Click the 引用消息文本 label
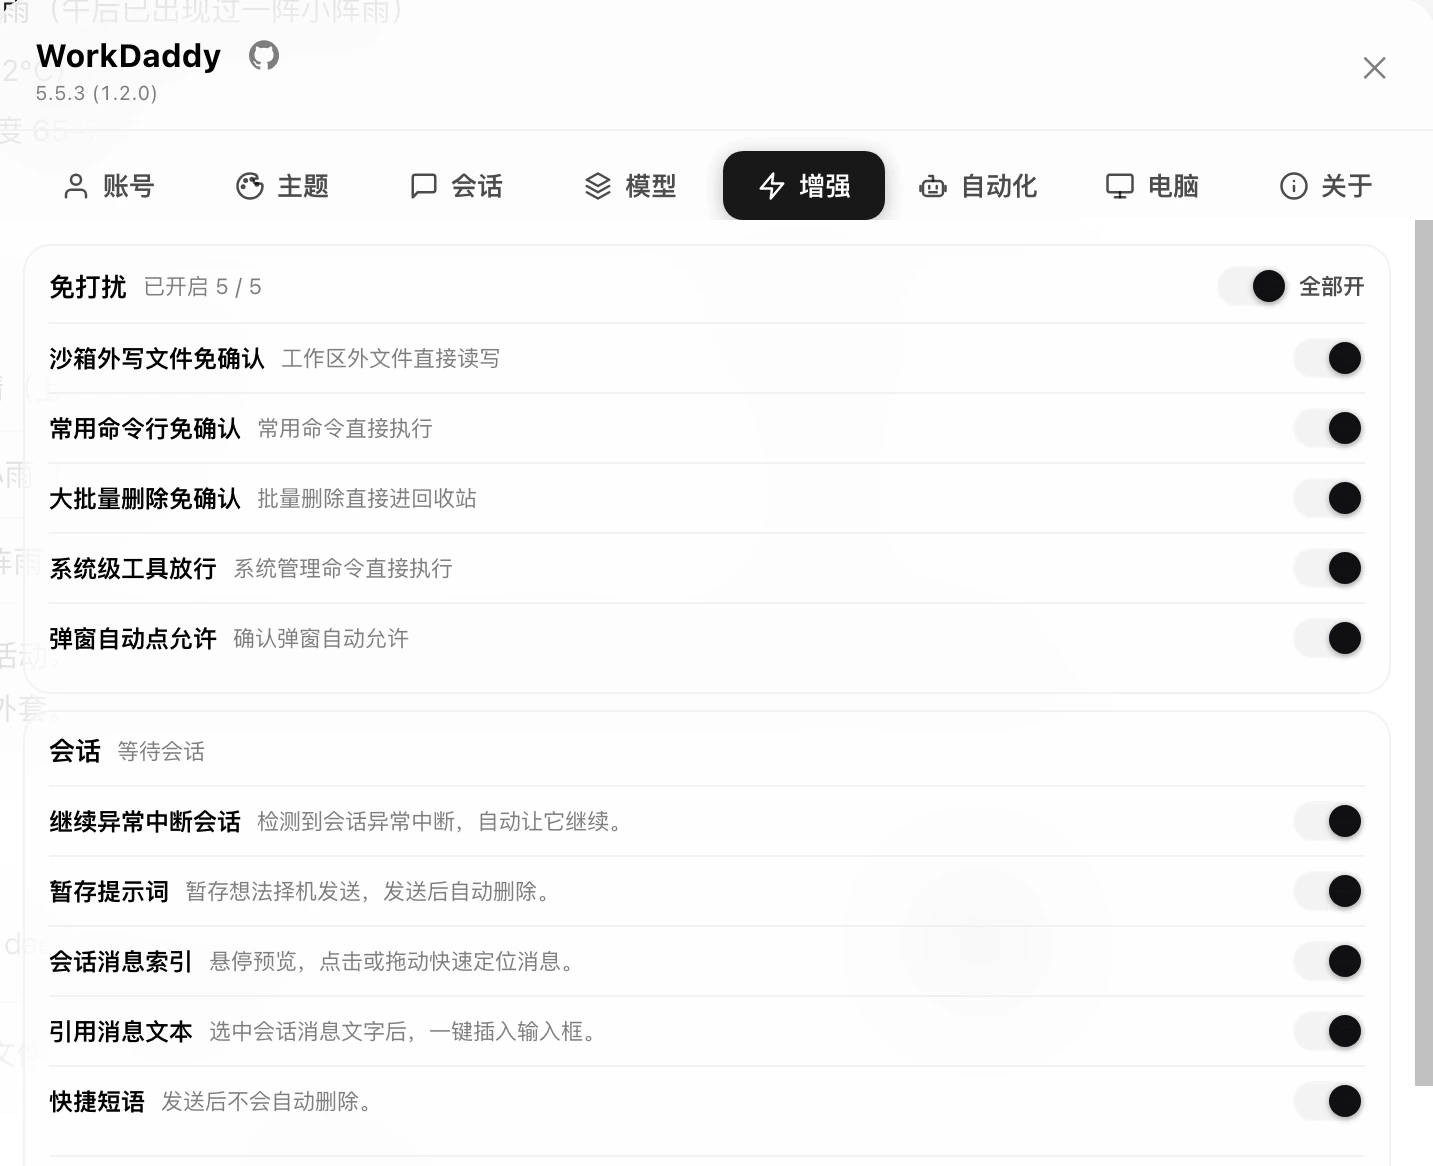The height and width of the screenshot is (1166, 1433). coord(121,1031)
